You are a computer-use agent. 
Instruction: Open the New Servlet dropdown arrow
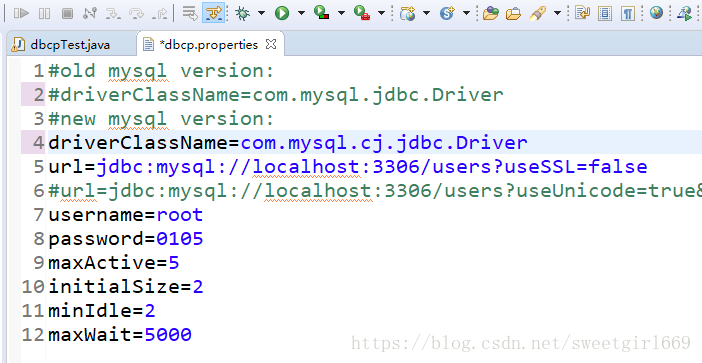(x=466, y=13)
